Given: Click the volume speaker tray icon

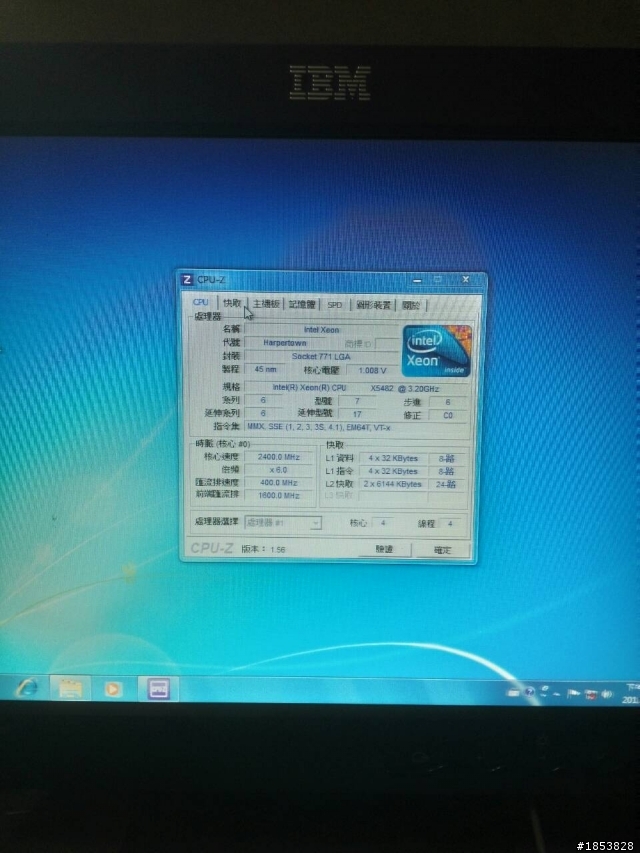Looking at the screenshot, I should (604, 692).
